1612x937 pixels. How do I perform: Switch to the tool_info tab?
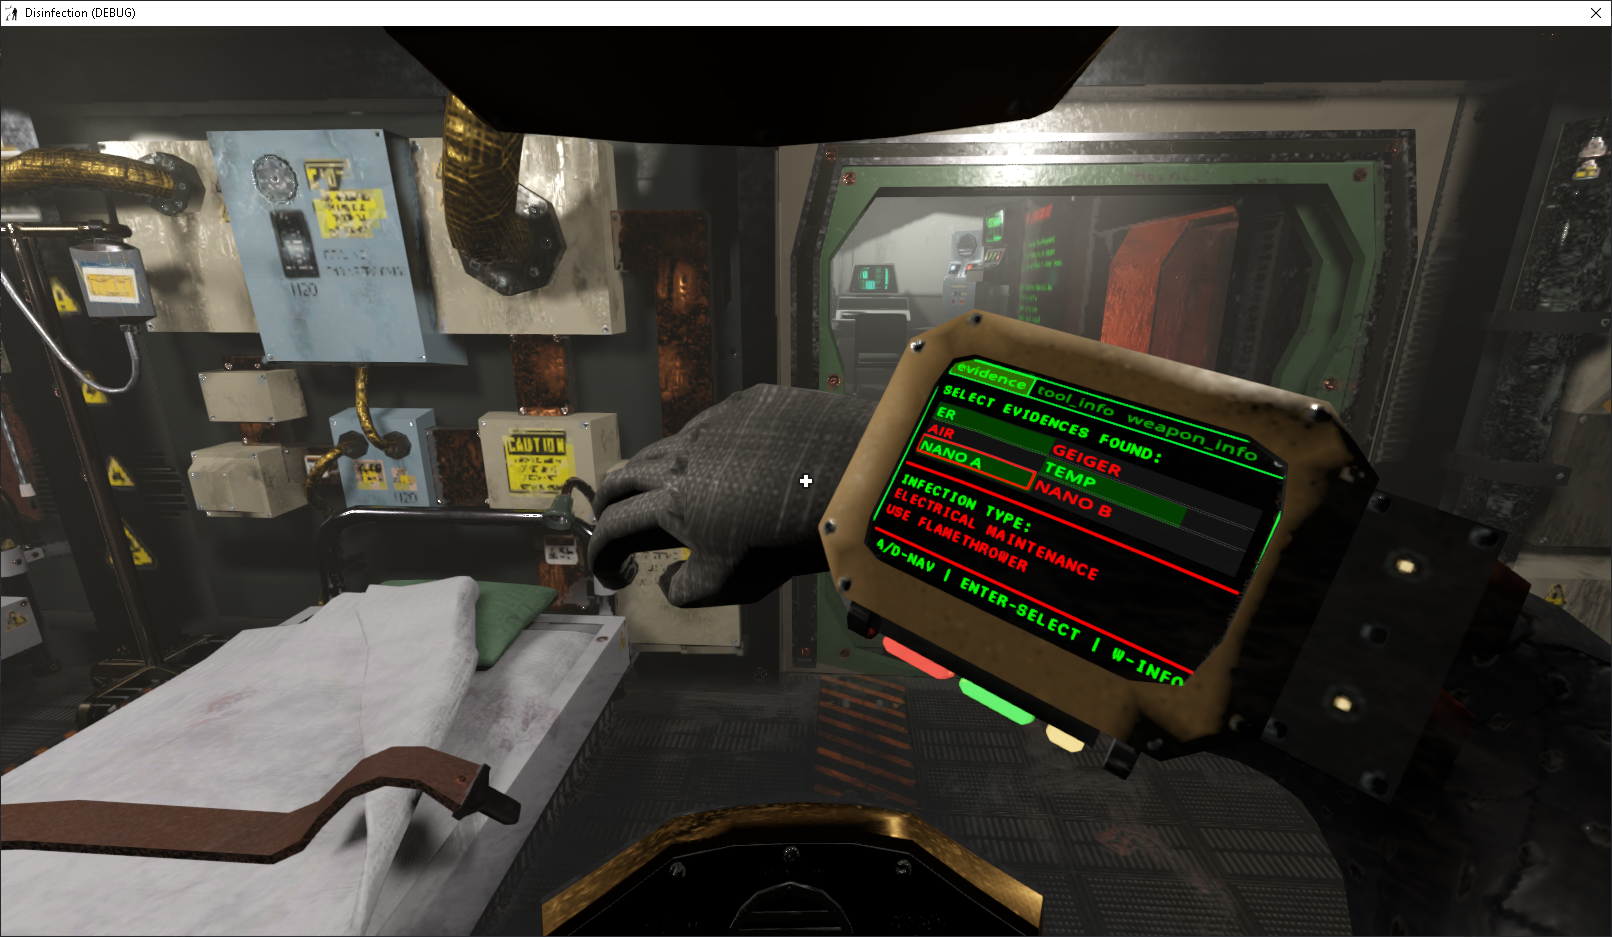point(1075,401)
